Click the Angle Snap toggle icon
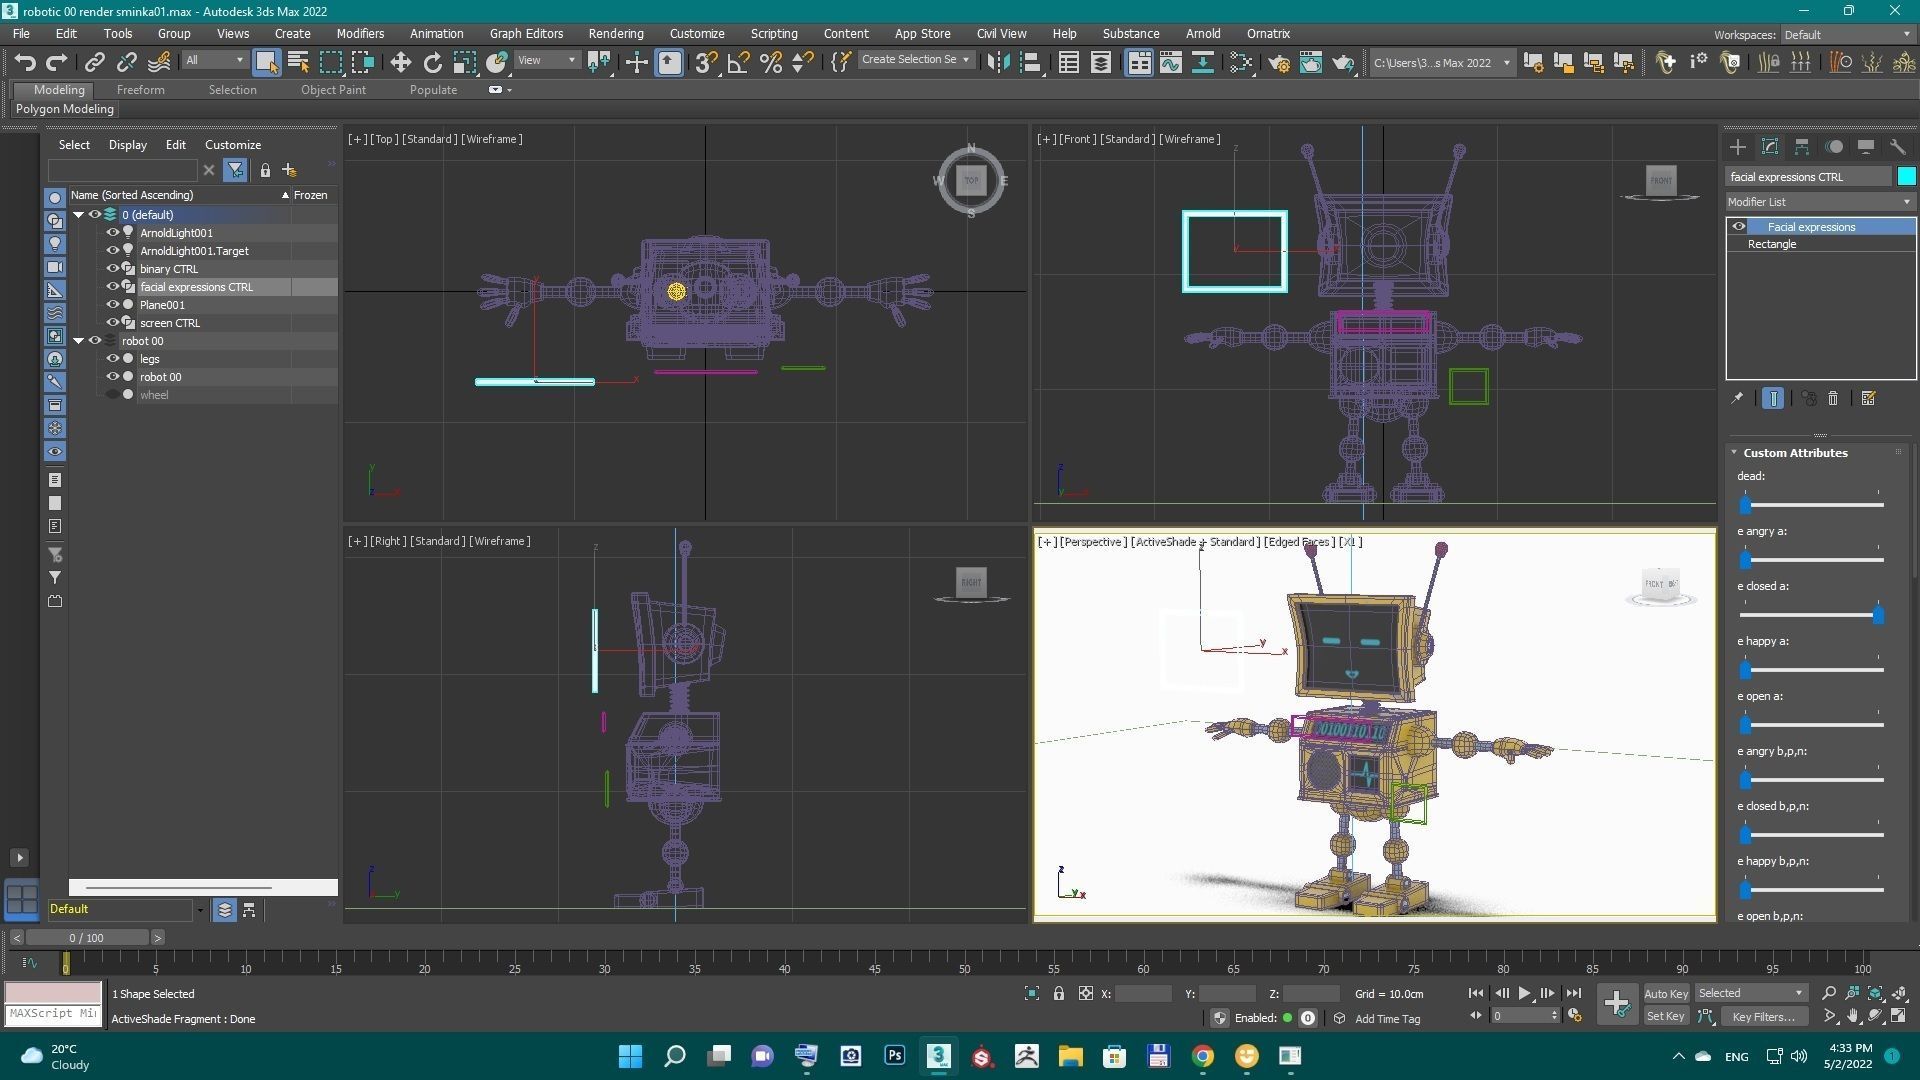 click(738, 62)
